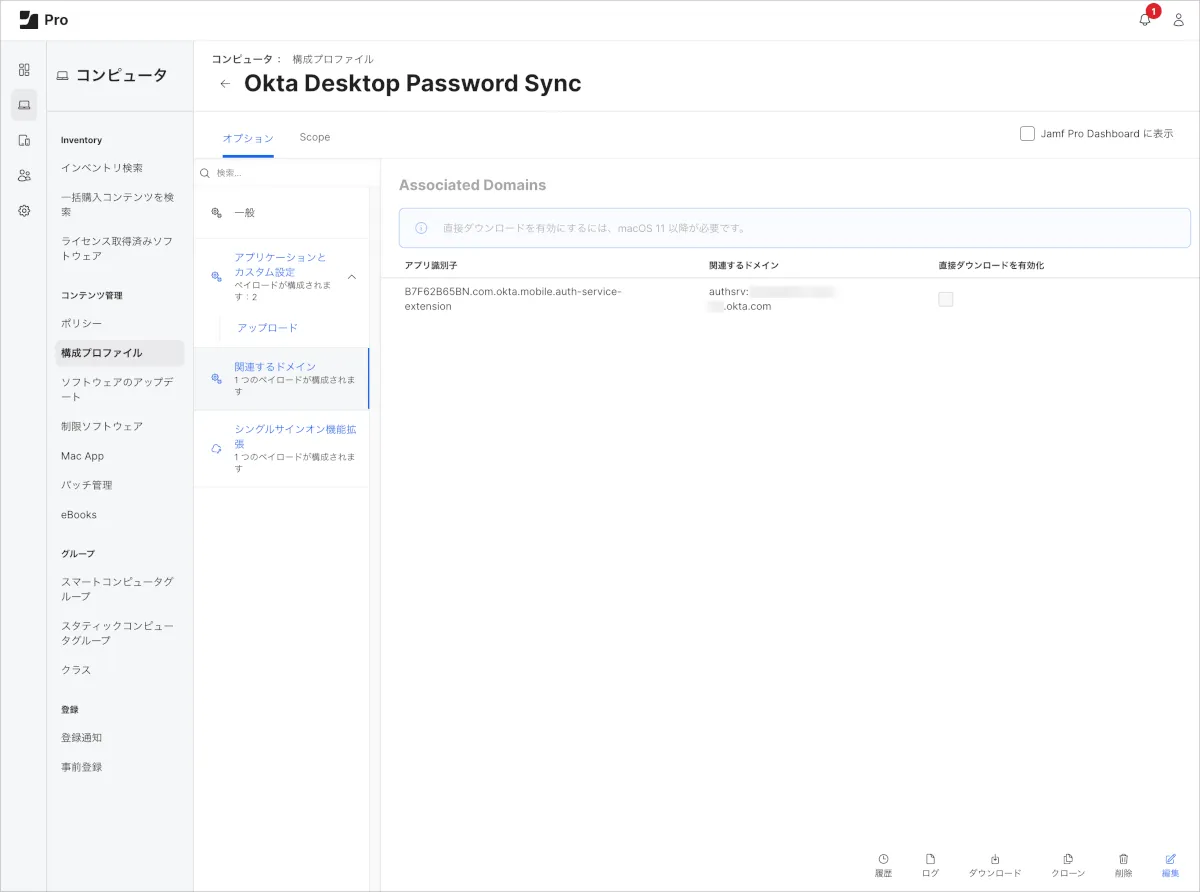Click the 削除 trash icon

tap(1123, 859)
